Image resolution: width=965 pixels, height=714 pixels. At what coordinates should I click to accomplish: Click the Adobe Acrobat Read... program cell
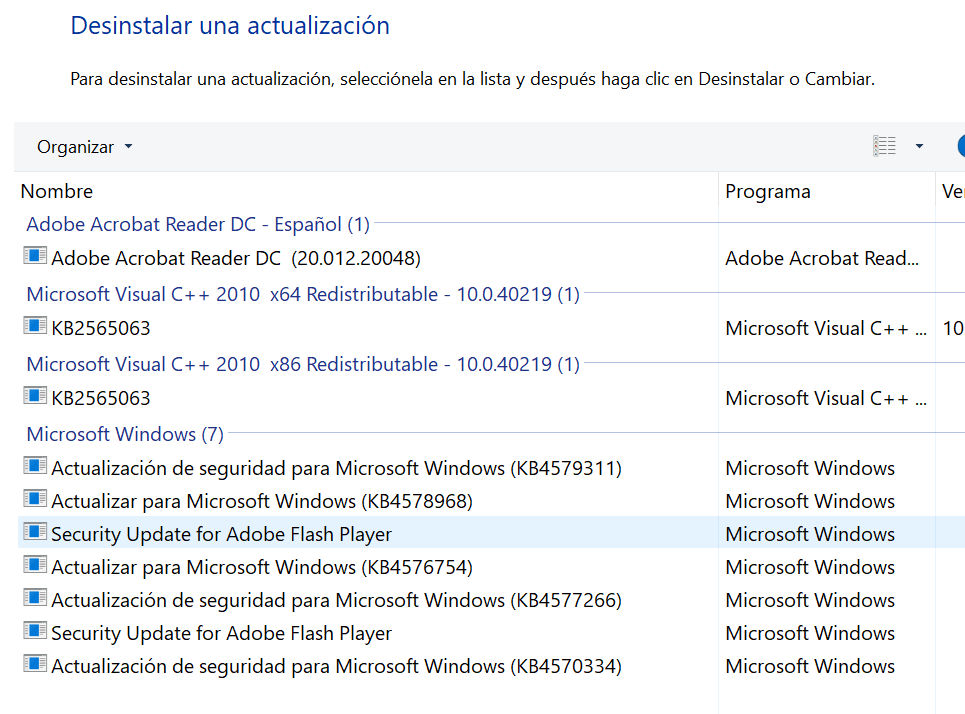coord(822,259)
